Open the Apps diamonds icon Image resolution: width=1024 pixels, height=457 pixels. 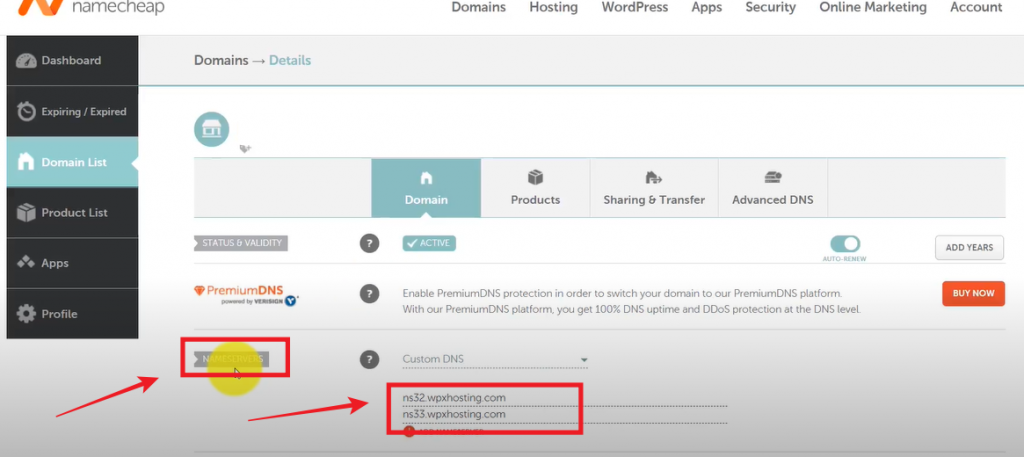(26, 262)
